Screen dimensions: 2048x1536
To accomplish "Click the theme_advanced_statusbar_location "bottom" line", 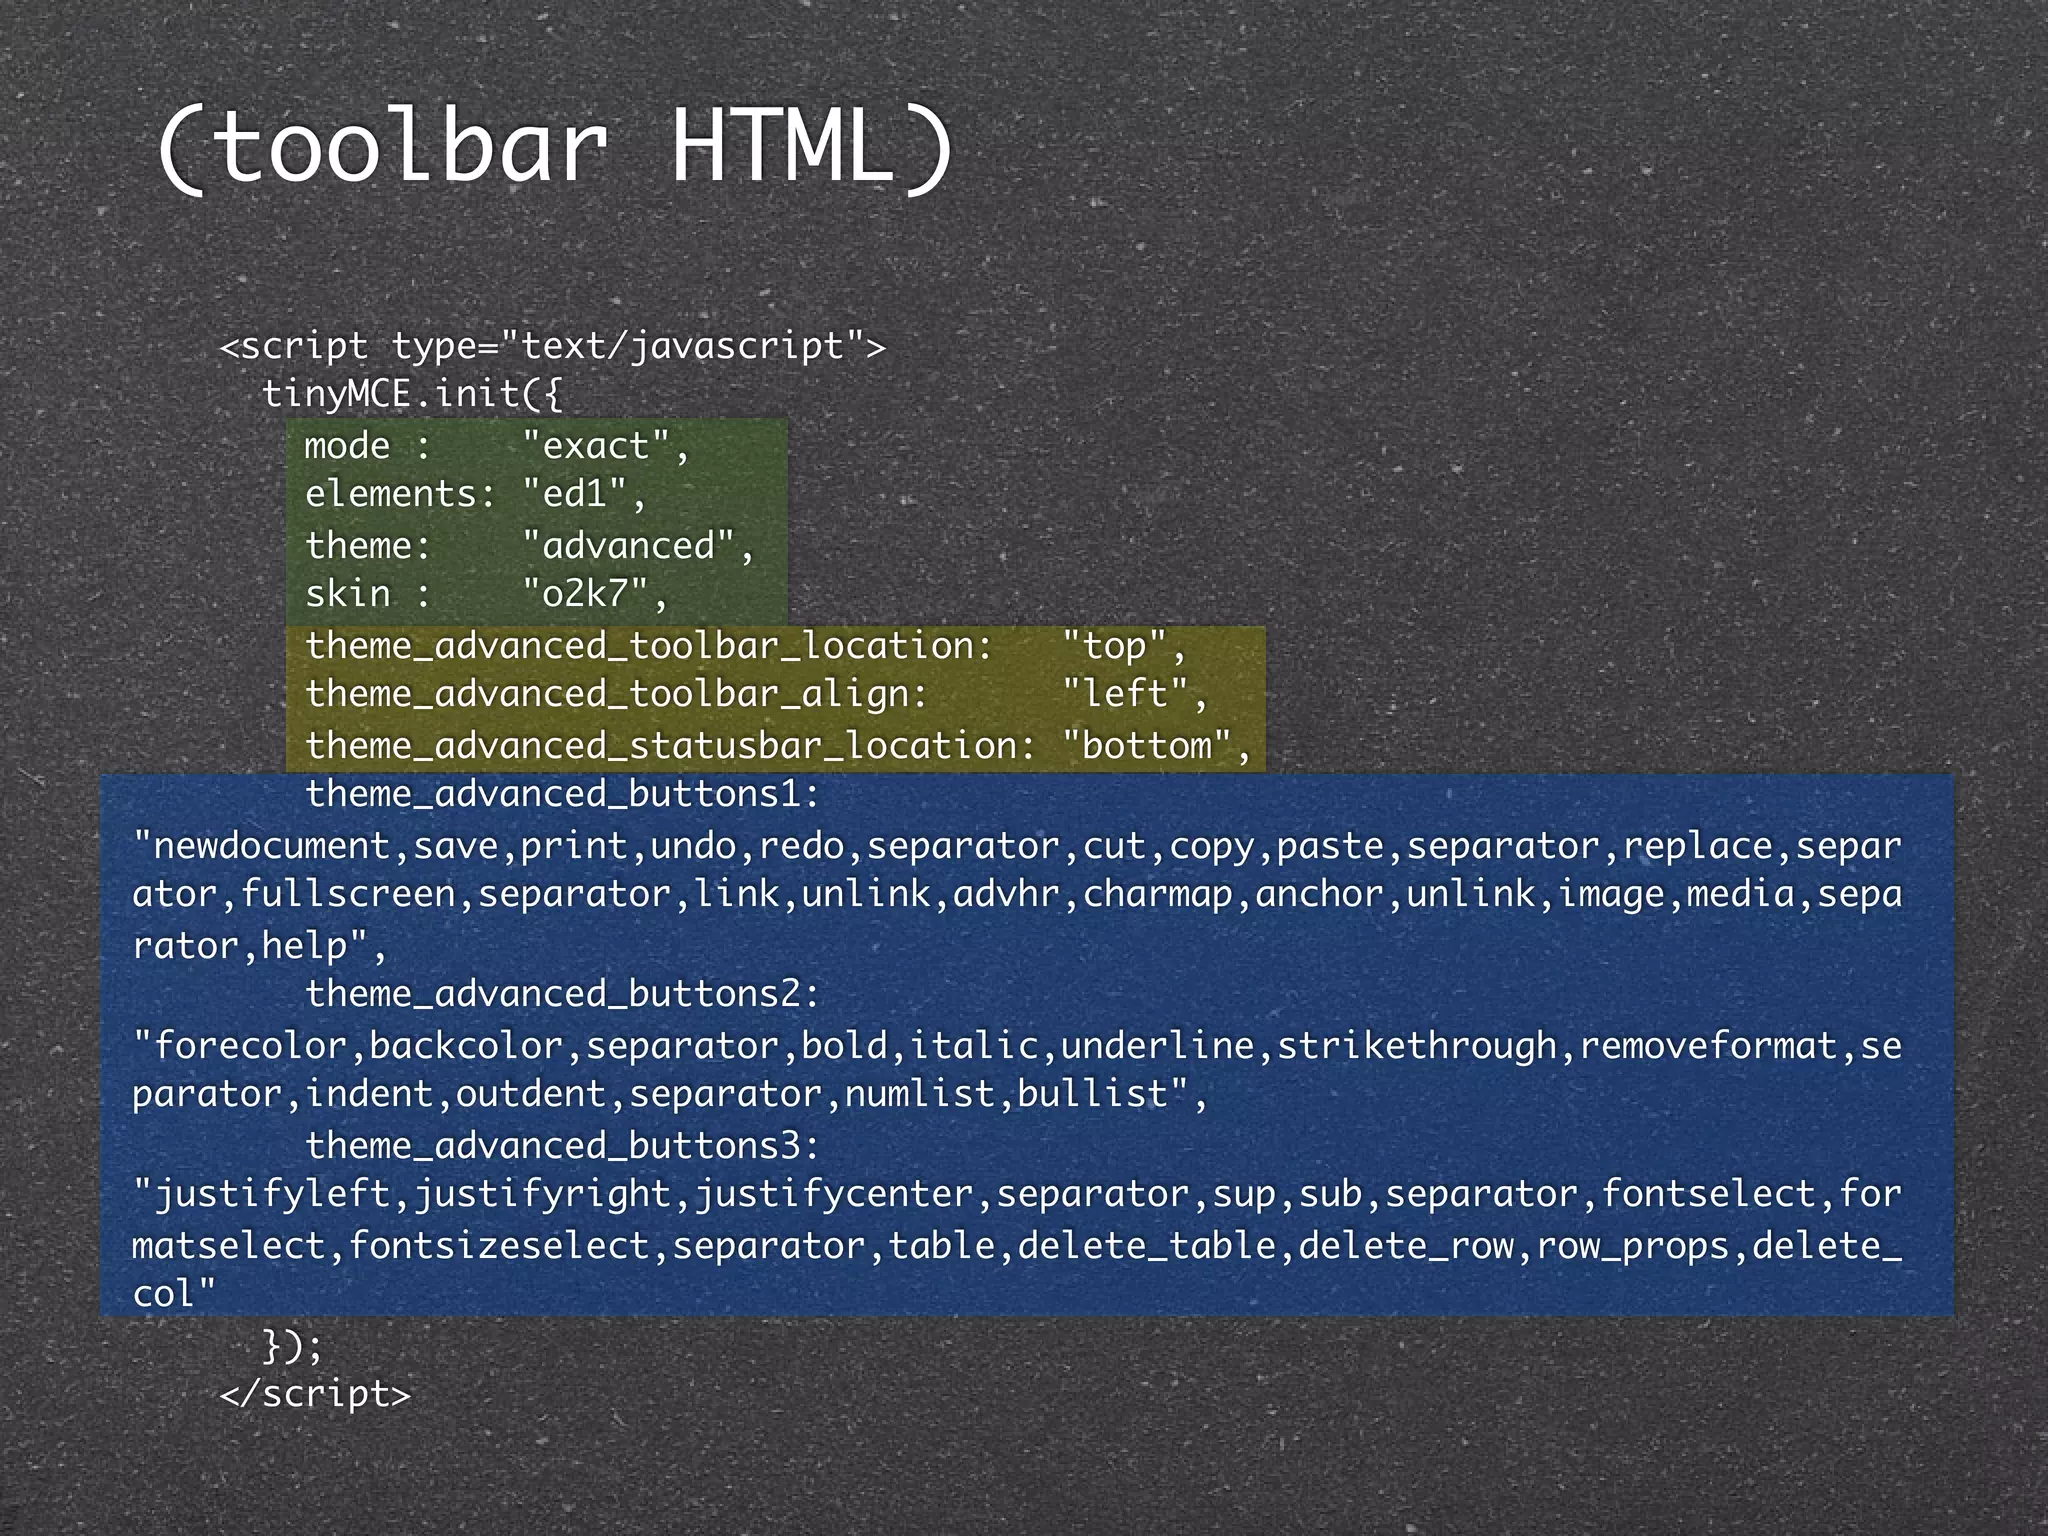I will [x=778, y=746].
